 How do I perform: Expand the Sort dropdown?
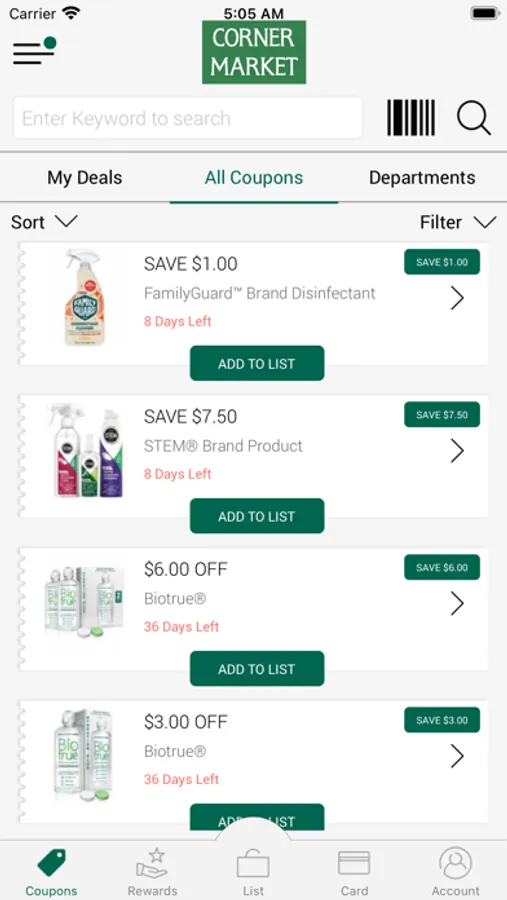[44, 222]
